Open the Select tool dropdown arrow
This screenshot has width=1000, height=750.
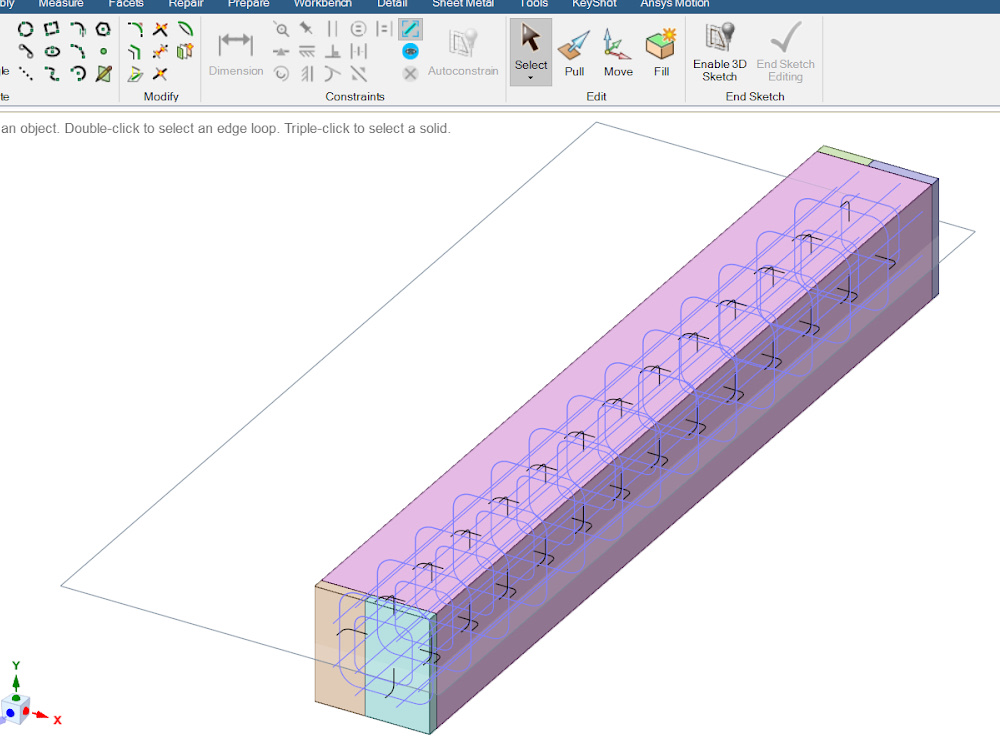531,78
